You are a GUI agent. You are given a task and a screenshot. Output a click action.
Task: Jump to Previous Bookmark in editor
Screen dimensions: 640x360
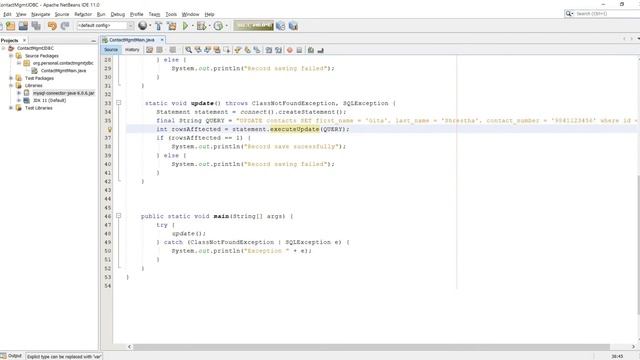coord(238,50)
